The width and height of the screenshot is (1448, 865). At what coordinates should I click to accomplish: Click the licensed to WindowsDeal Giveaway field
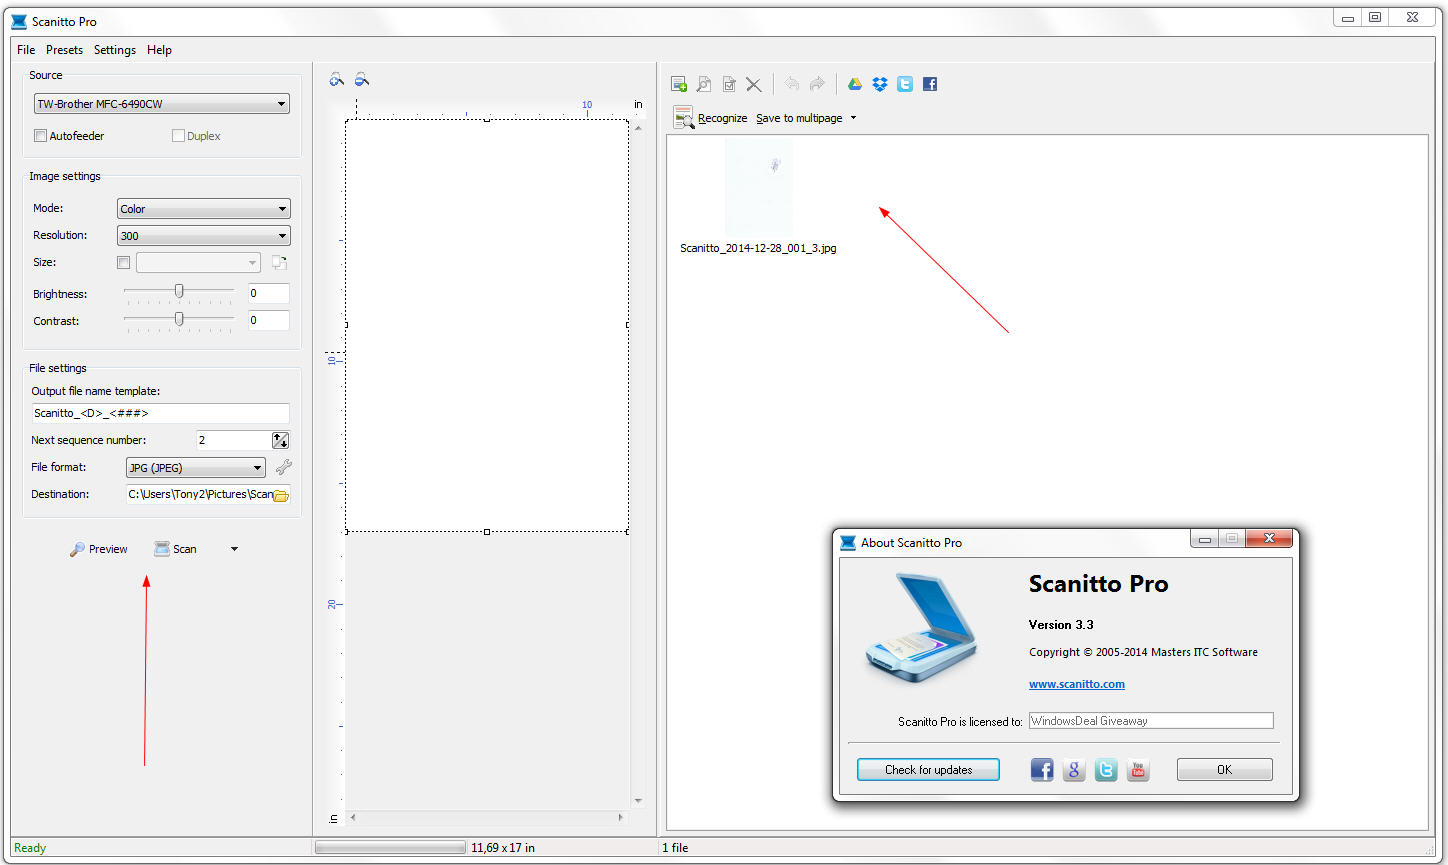pyautogui.click(x=1151, y=721)
